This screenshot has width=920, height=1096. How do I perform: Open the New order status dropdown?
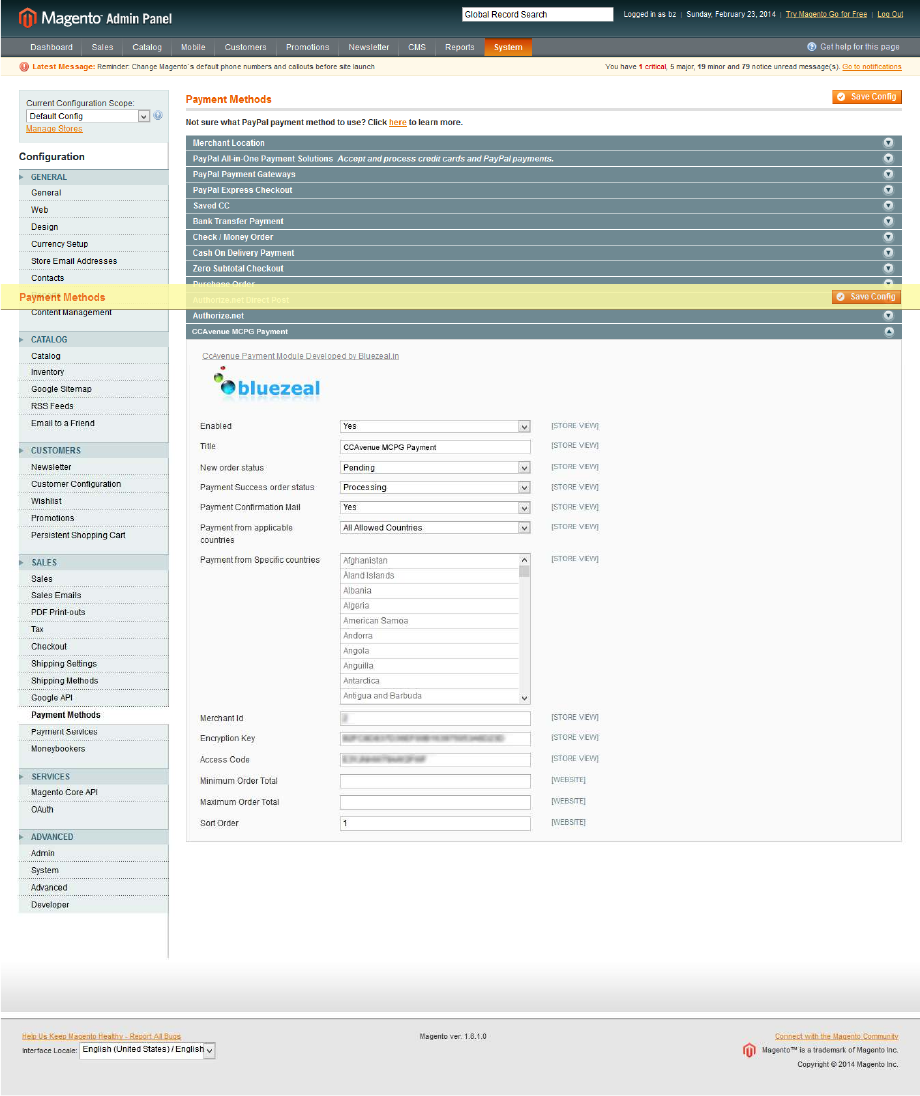click(435, 468)
